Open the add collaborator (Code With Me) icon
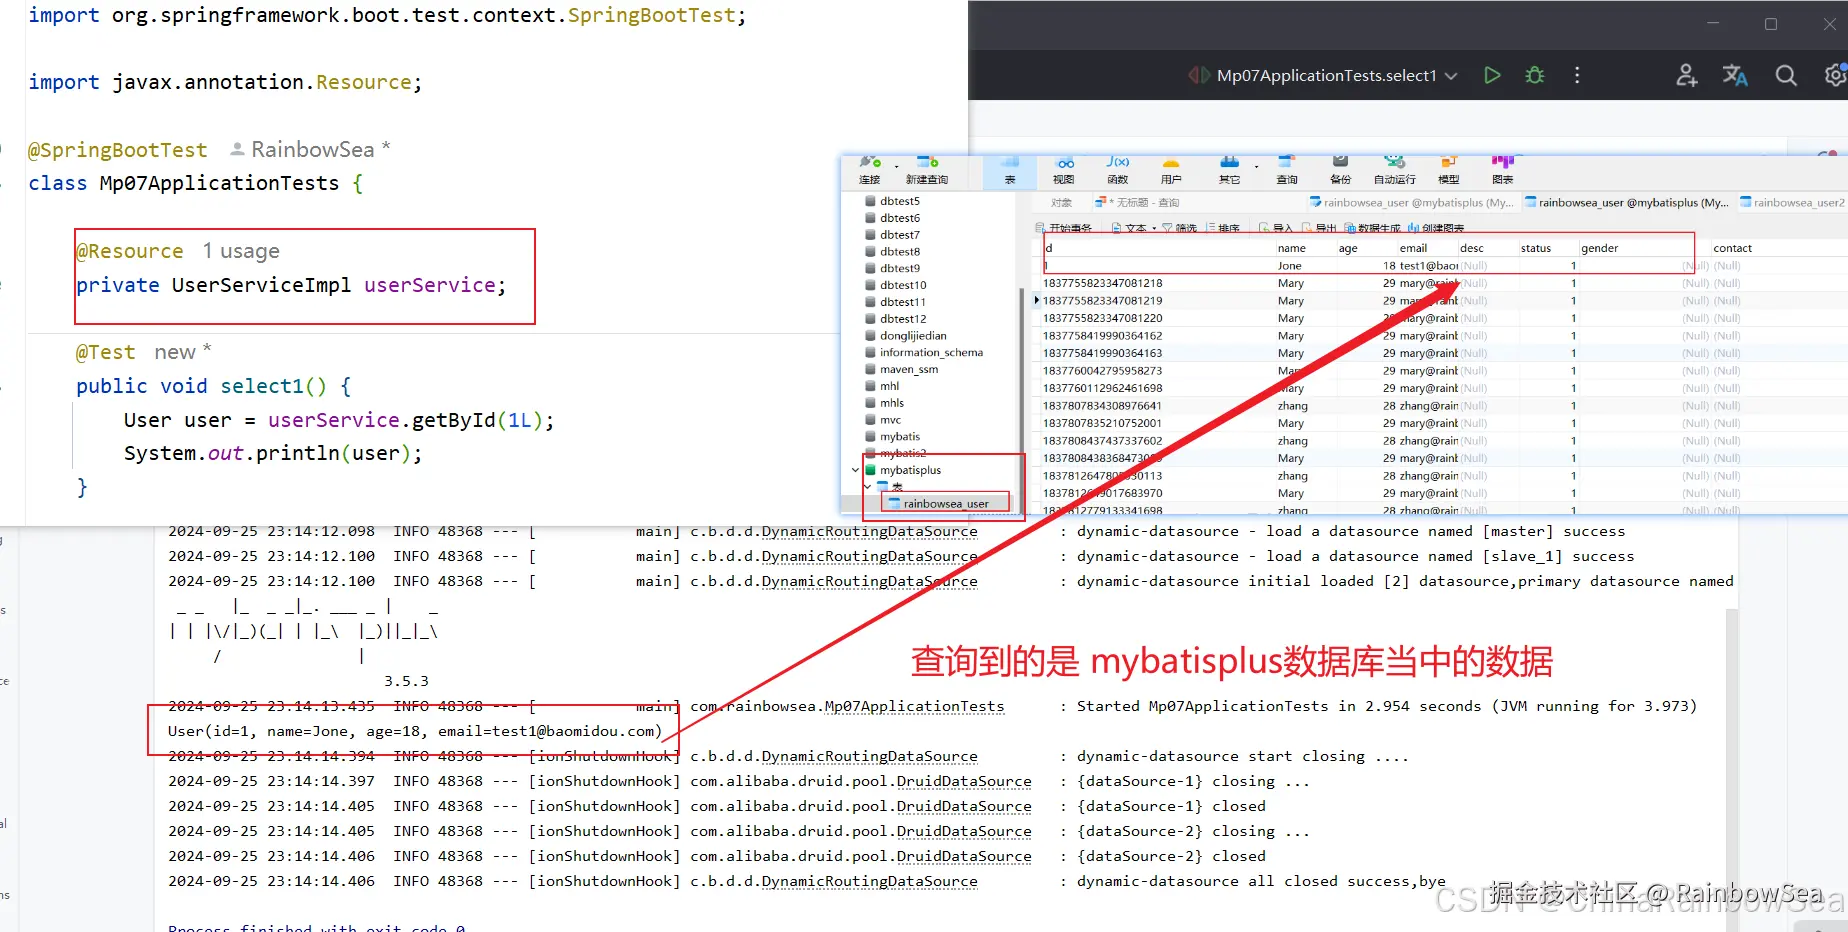The image size is (1848, 932). coord(1687,75)
